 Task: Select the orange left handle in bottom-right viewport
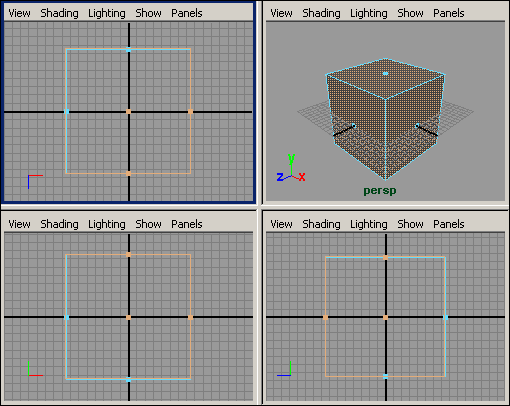(325, 317)
